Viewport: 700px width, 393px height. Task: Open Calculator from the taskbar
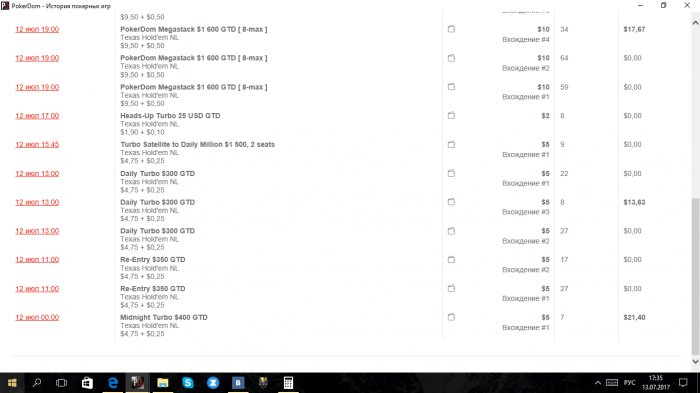(x=288, y=383)
